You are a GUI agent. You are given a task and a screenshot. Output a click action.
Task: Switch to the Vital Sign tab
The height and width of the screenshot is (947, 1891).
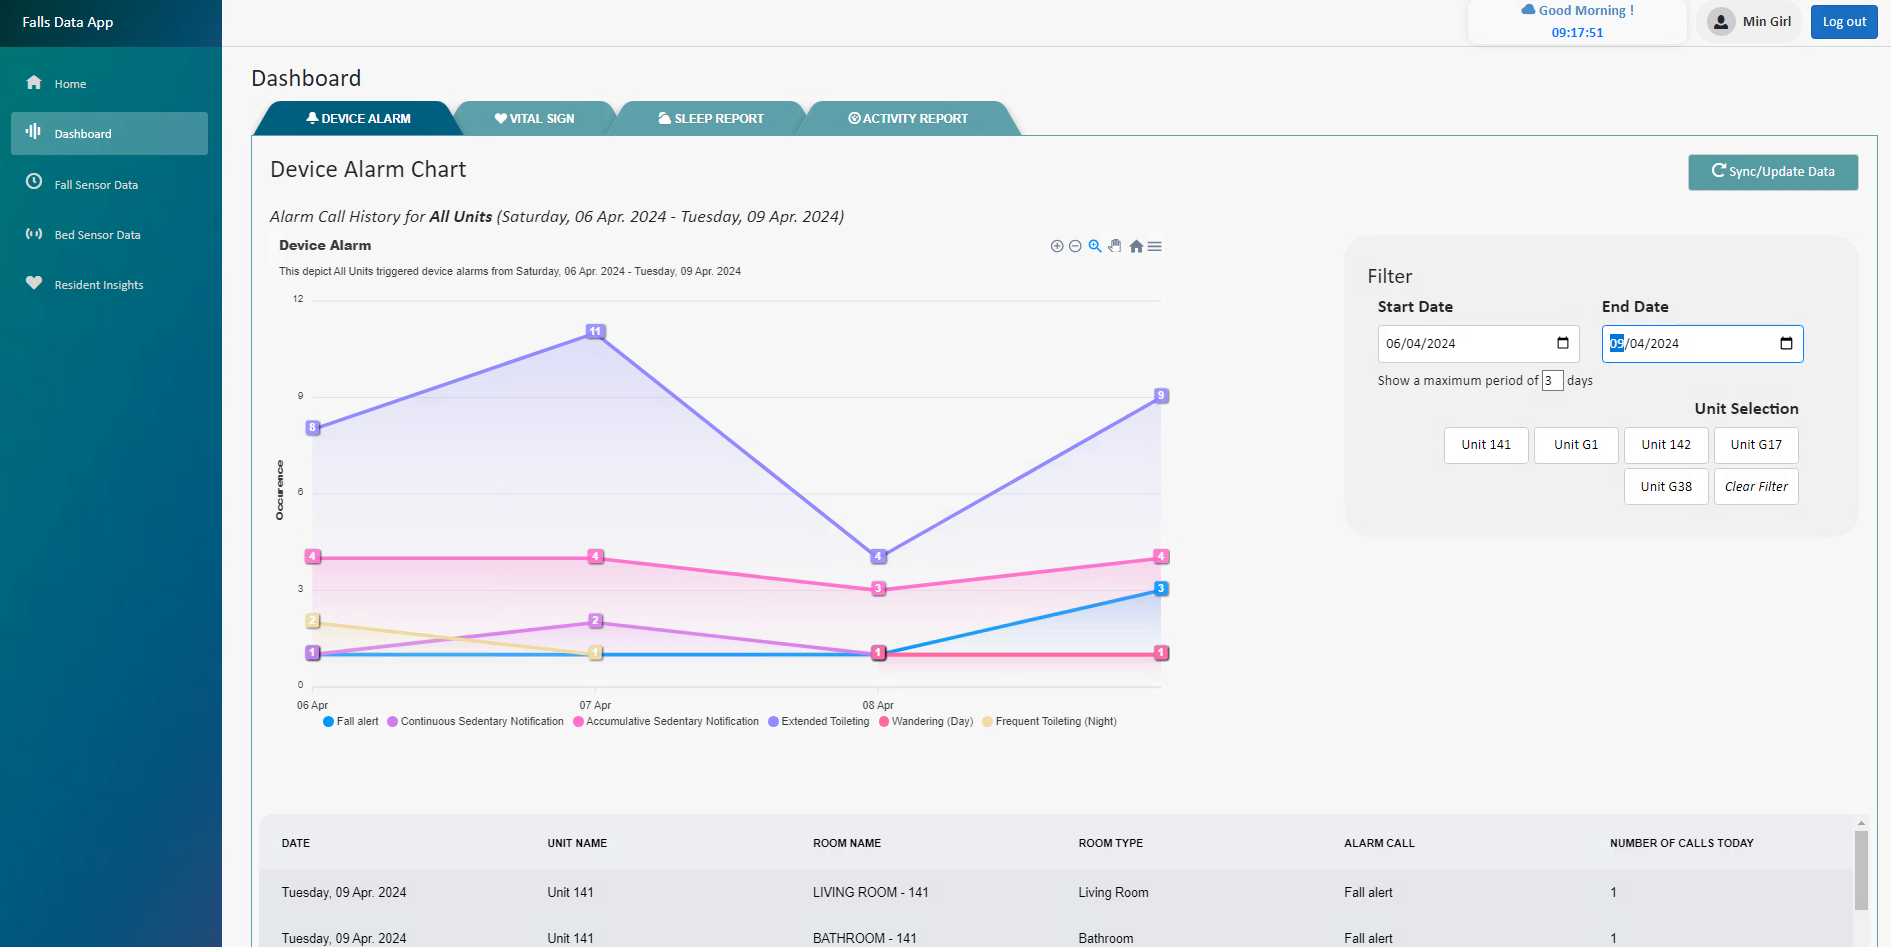[x=535, y=119]
